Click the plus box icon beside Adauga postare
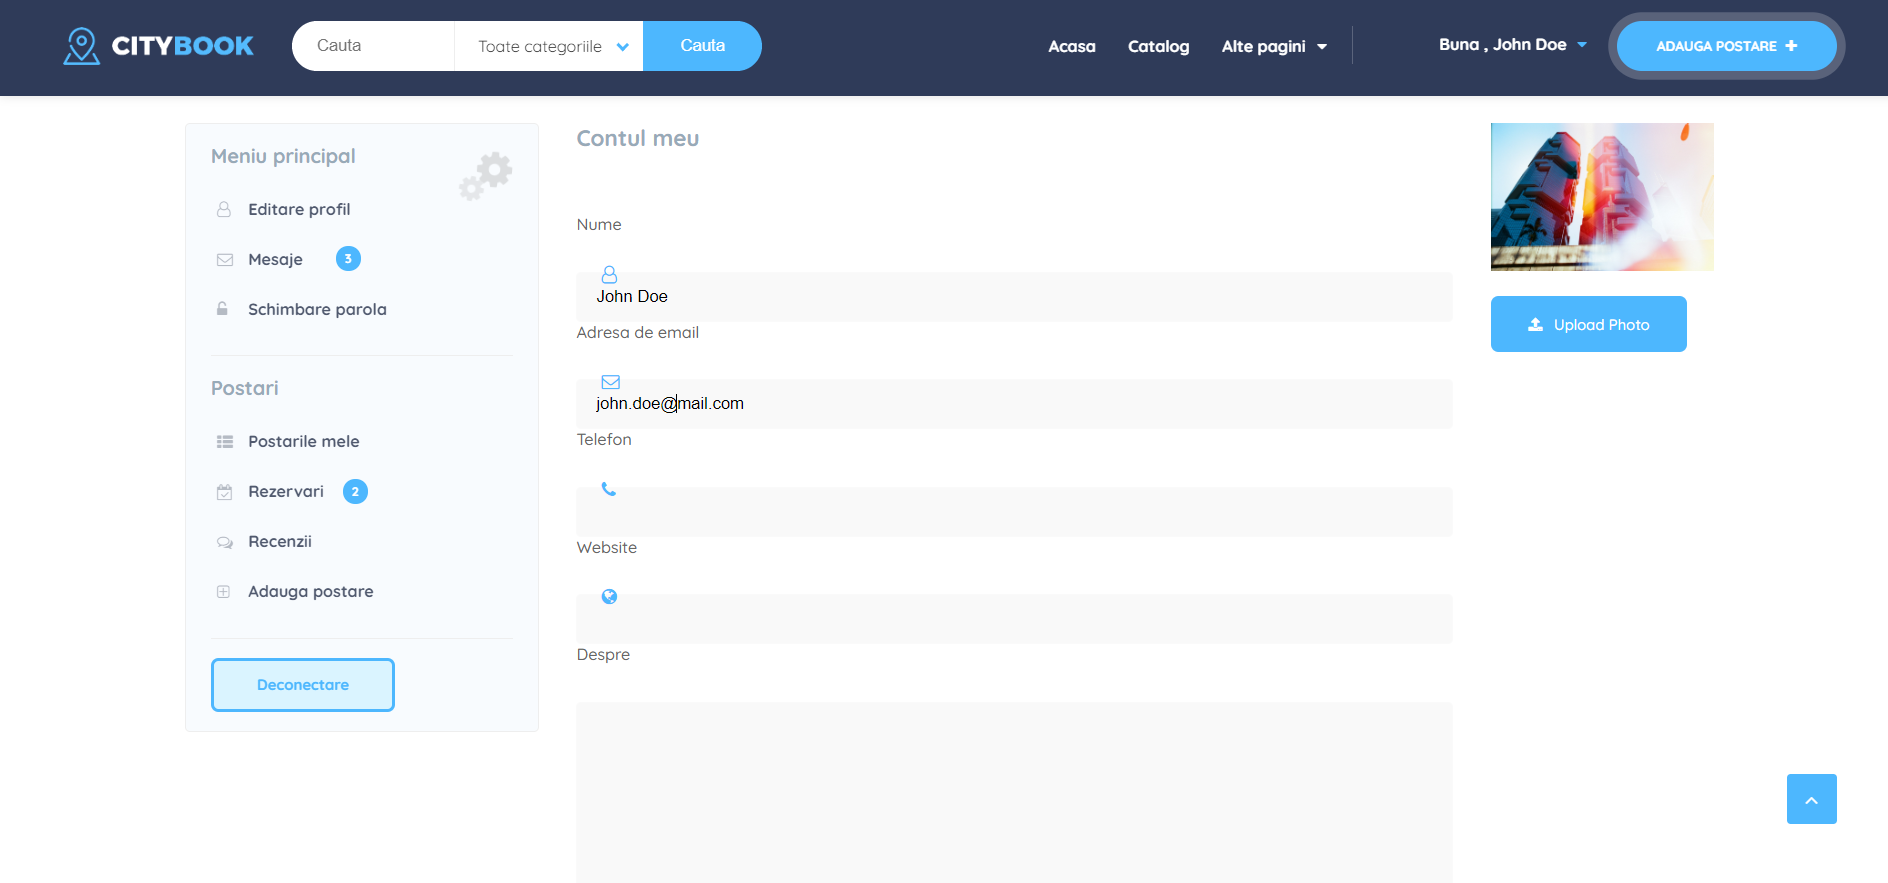 pyautogui.click(x=224, y=592)
